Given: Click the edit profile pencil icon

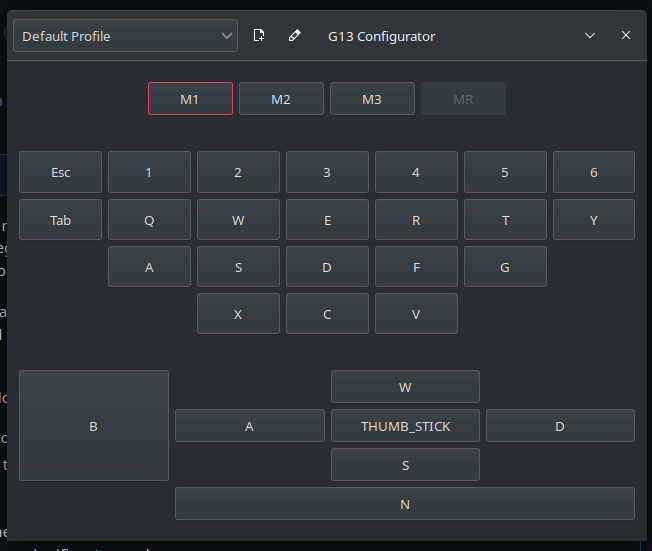Looking at the screenshot, I should [x=294, y=35].
